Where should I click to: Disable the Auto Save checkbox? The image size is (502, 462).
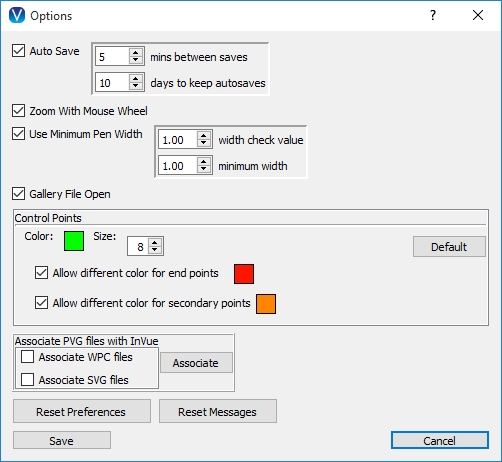point(19,51)
